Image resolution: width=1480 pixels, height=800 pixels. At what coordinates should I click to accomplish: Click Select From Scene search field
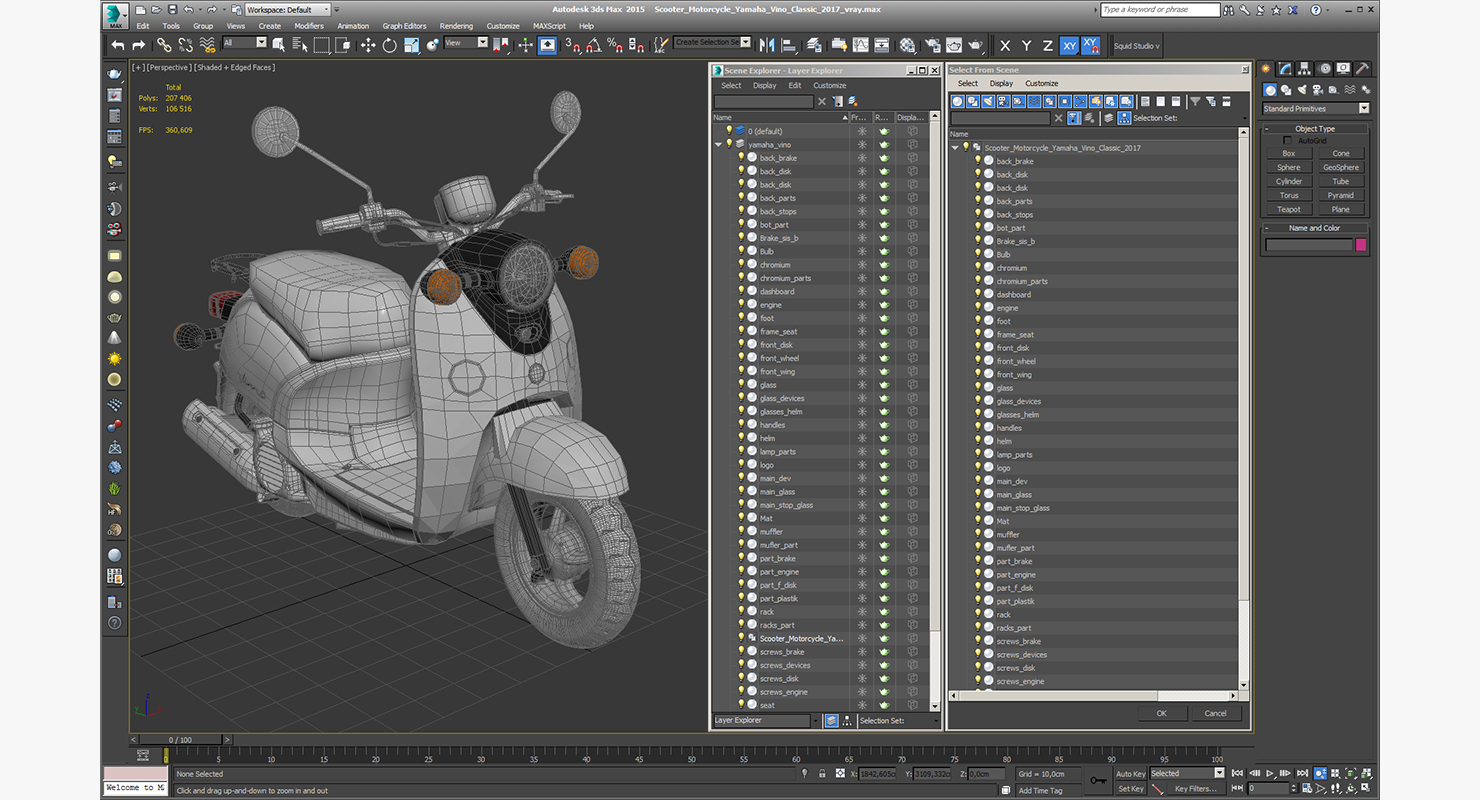tap(1001, 118)
